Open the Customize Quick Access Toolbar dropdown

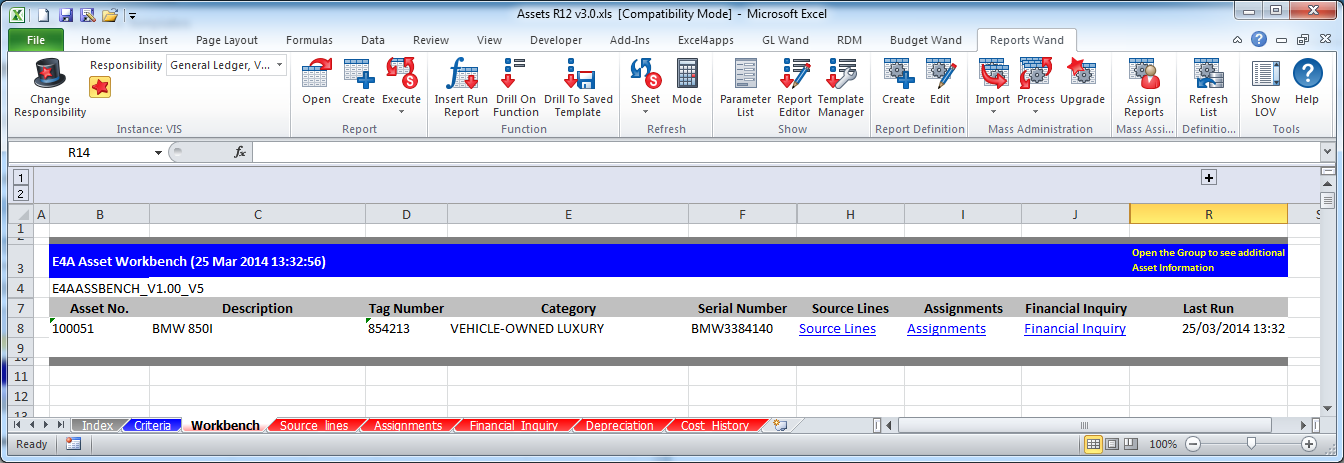coord(132,16)
